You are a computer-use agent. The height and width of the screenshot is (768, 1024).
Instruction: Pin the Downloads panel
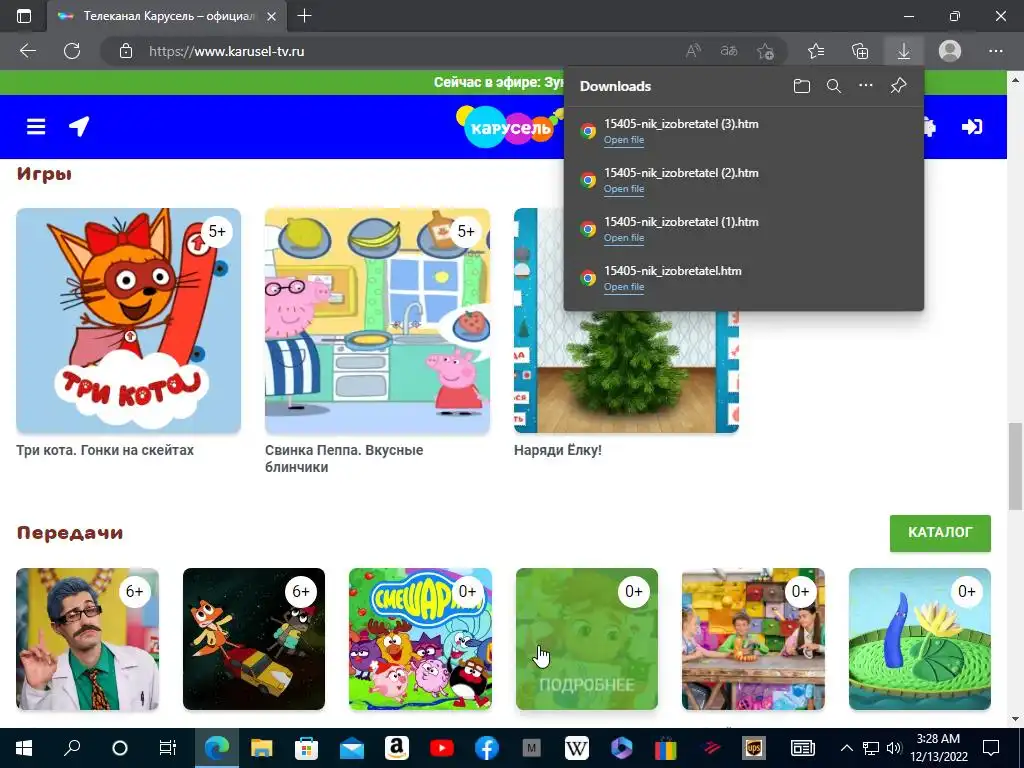point(899,86)
